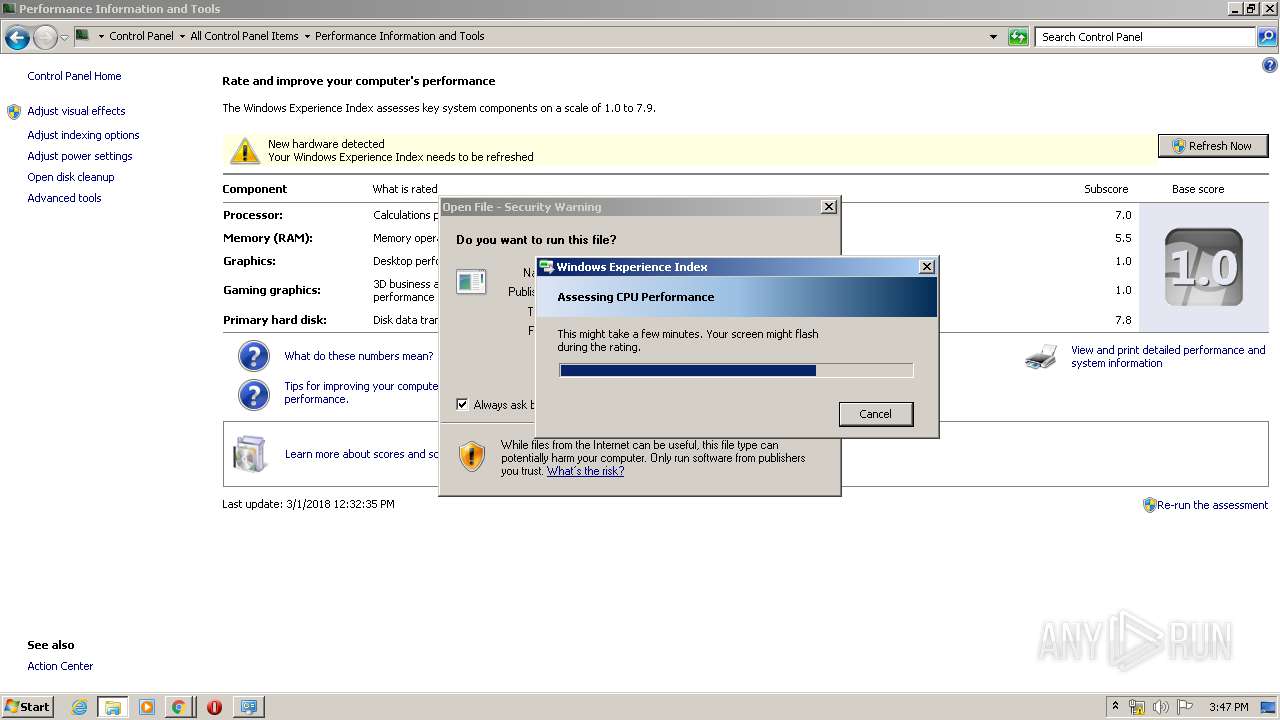Open recent pages dropdown next to Forward

click(x=64, y=37)
